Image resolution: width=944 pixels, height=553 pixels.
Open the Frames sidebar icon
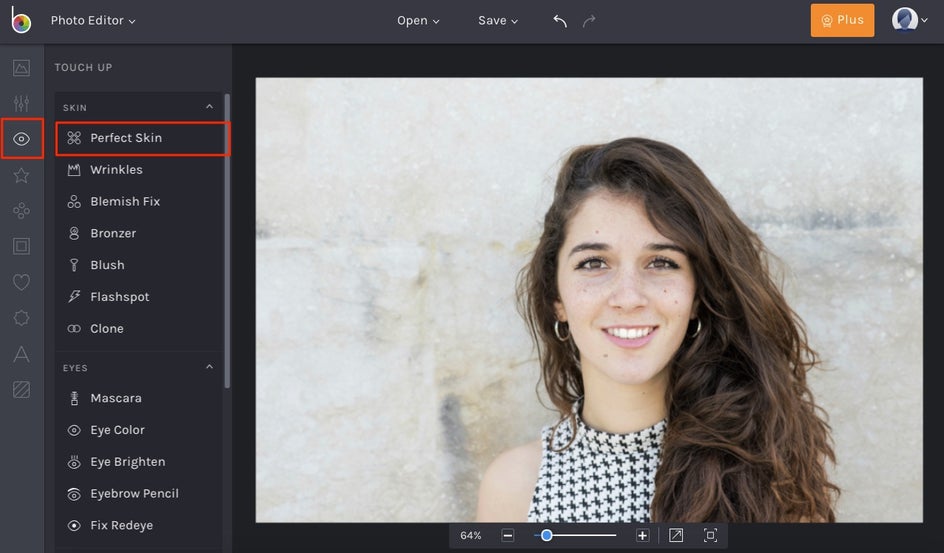[21, 246]
